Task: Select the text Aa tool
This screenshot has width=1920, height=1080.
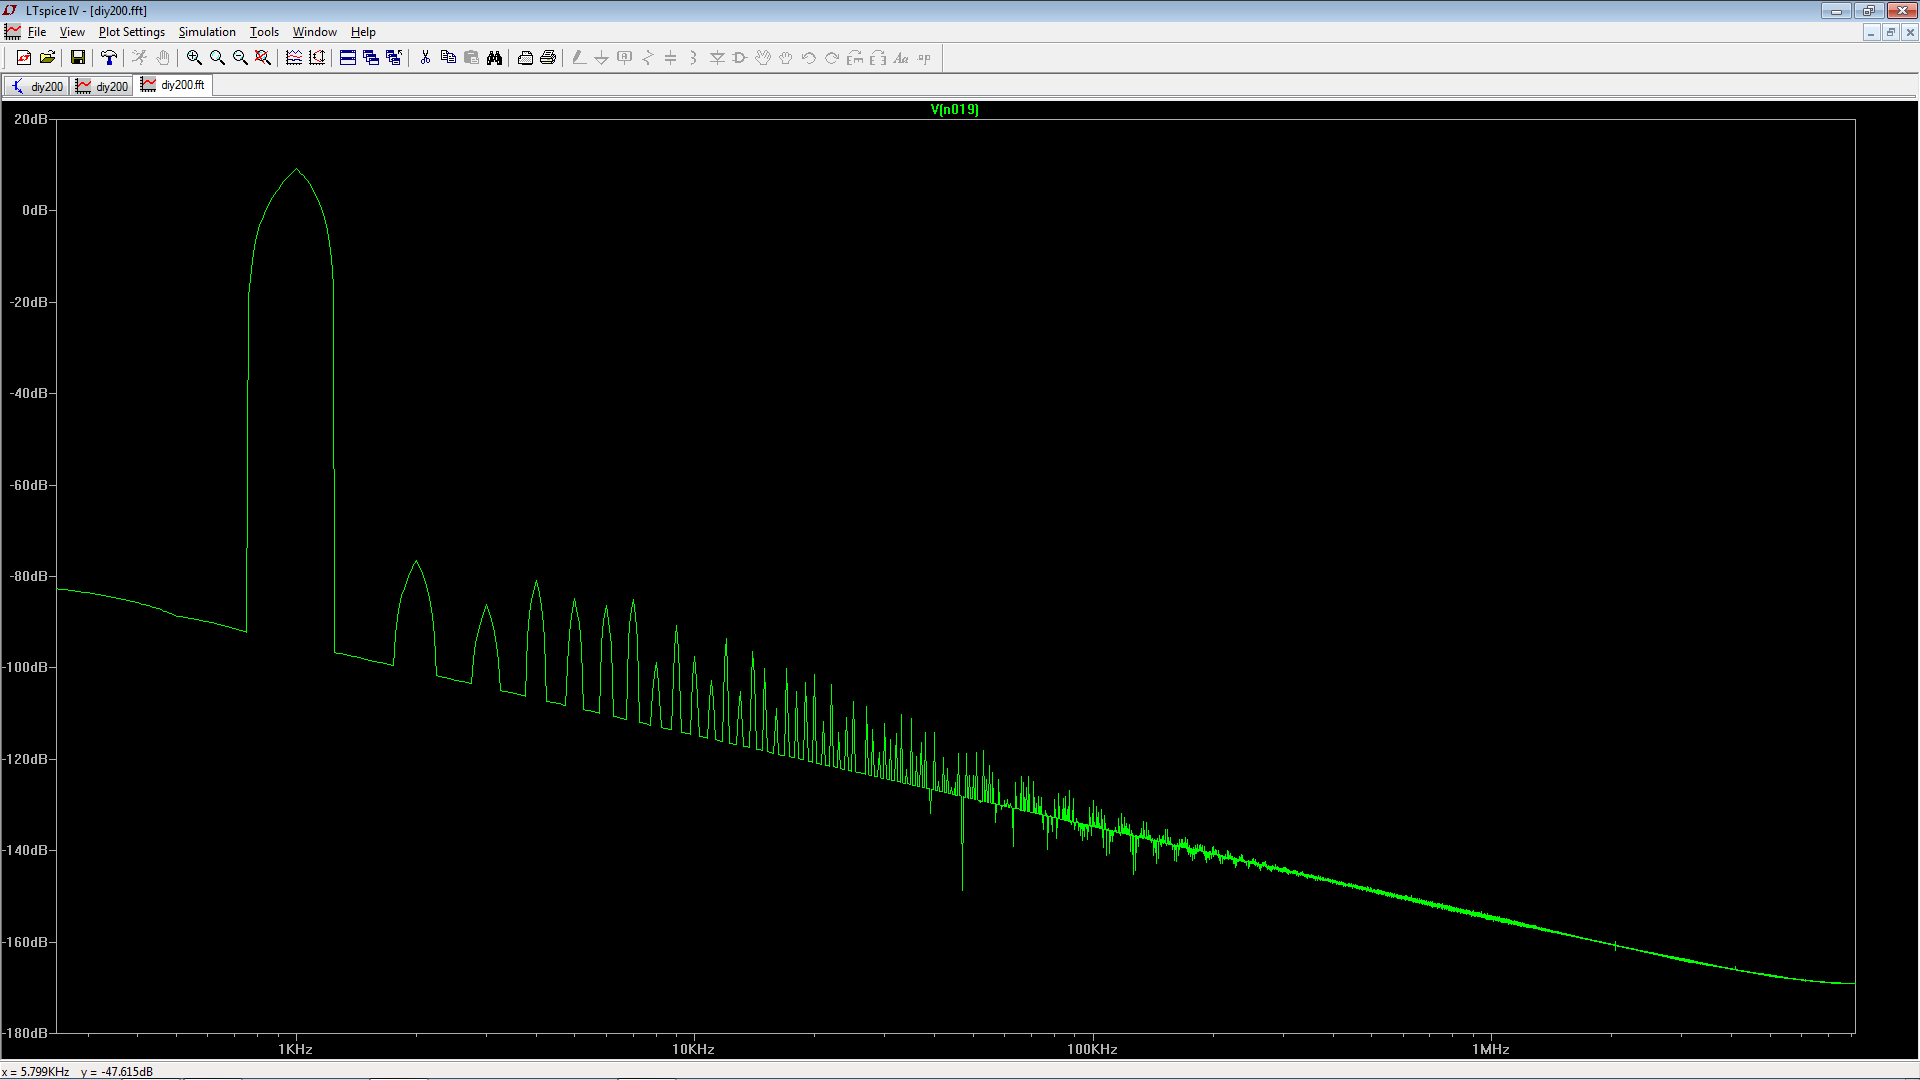Action: (901, 58)
